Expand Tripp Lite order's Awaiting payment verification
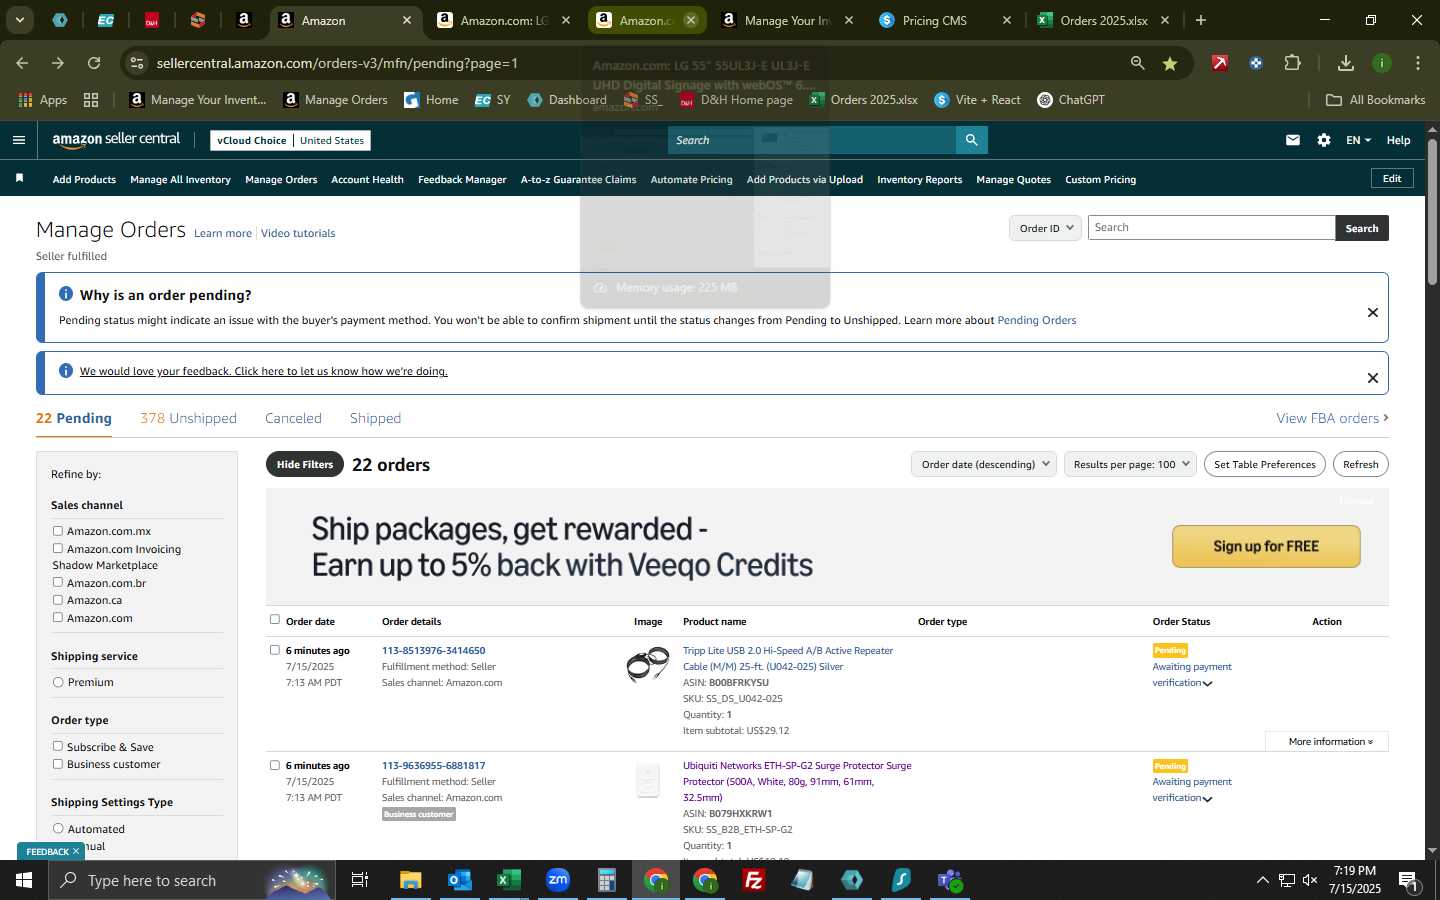Screen dimensions: 1440x900 point(1207,684)
